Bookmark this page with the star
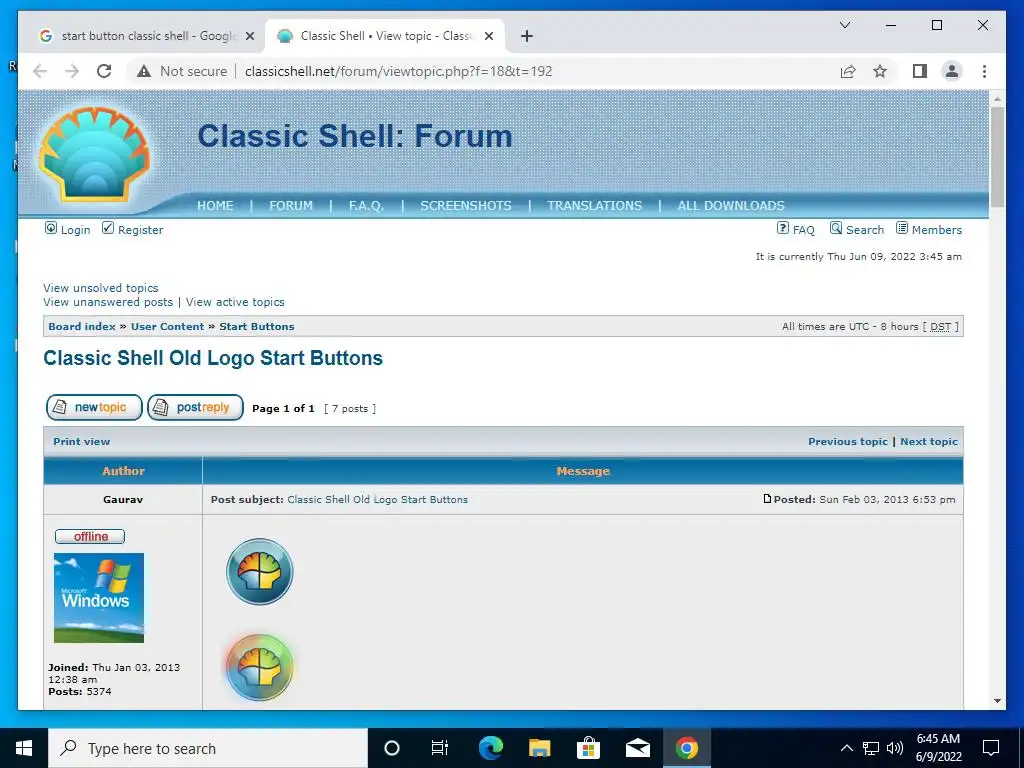 pyautogui.click(x=880, y=71)
